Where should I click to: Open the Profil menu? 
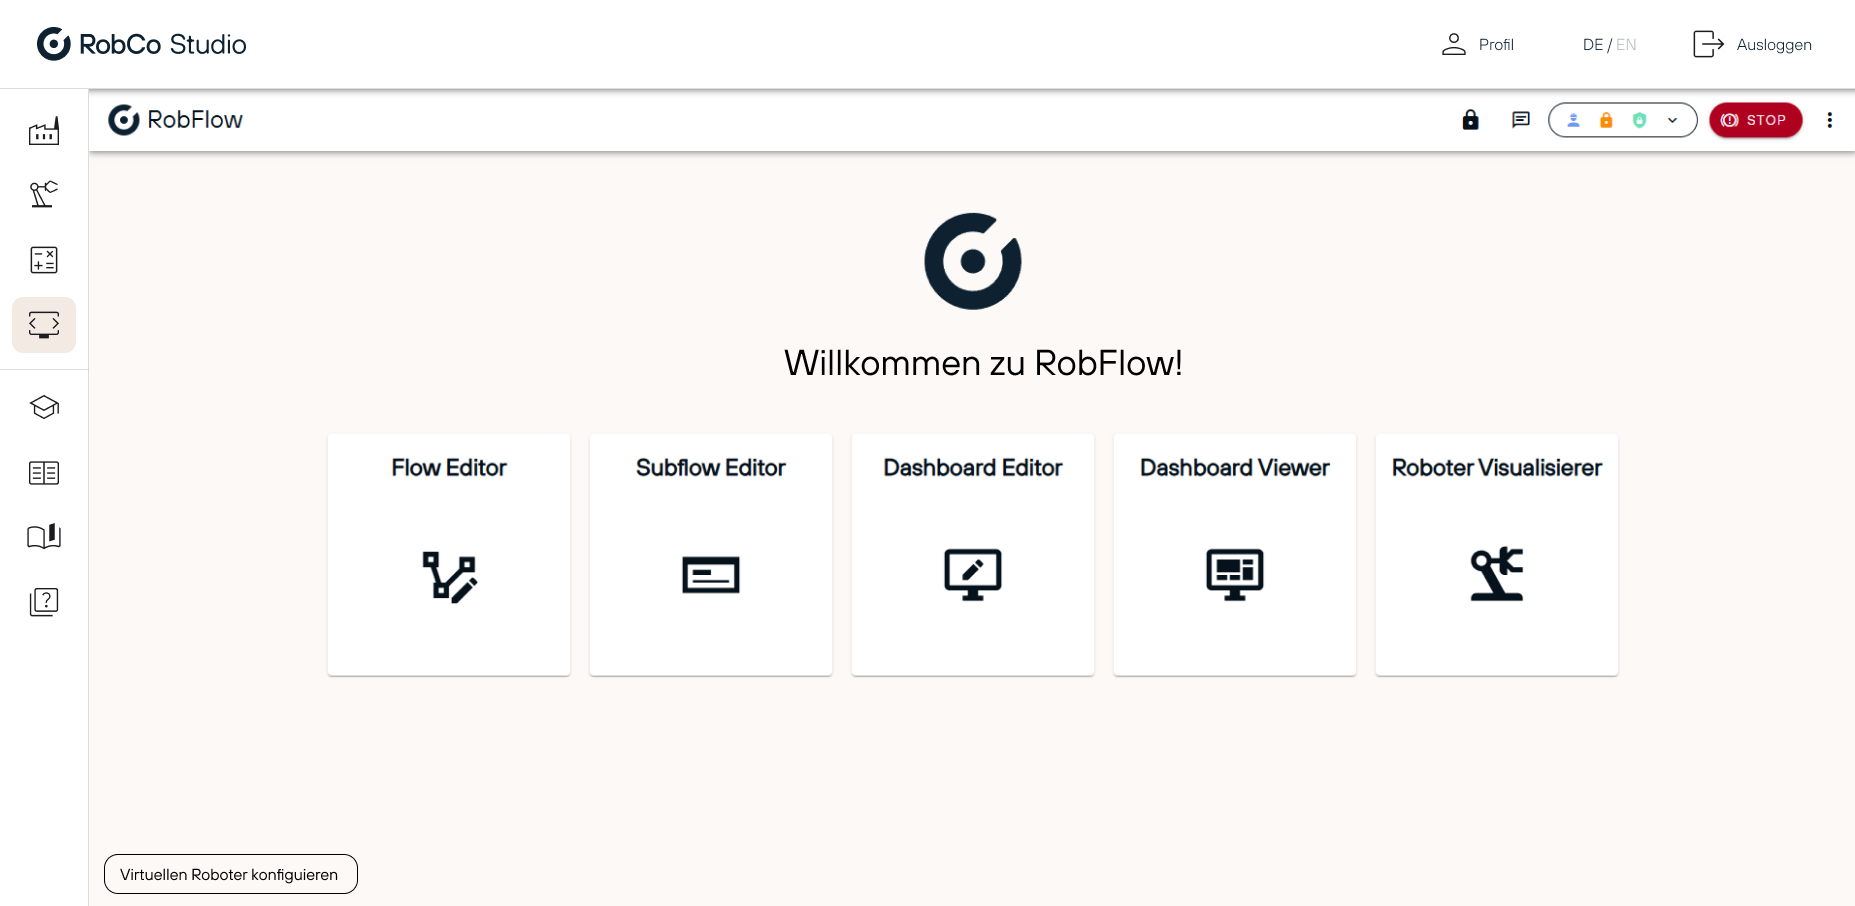(1478, 44)
